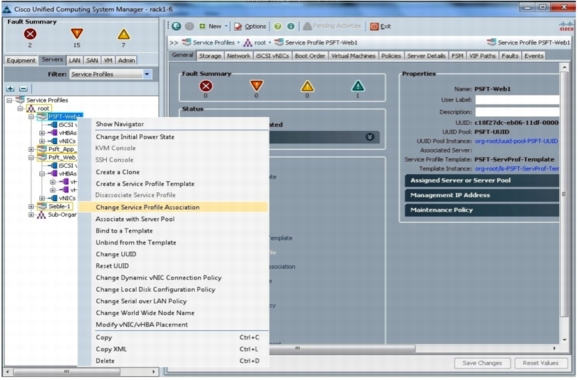Click critical fault icon in General tab summary
The width and height of the screenshot is (578, 380).
[x=206, y=86]
